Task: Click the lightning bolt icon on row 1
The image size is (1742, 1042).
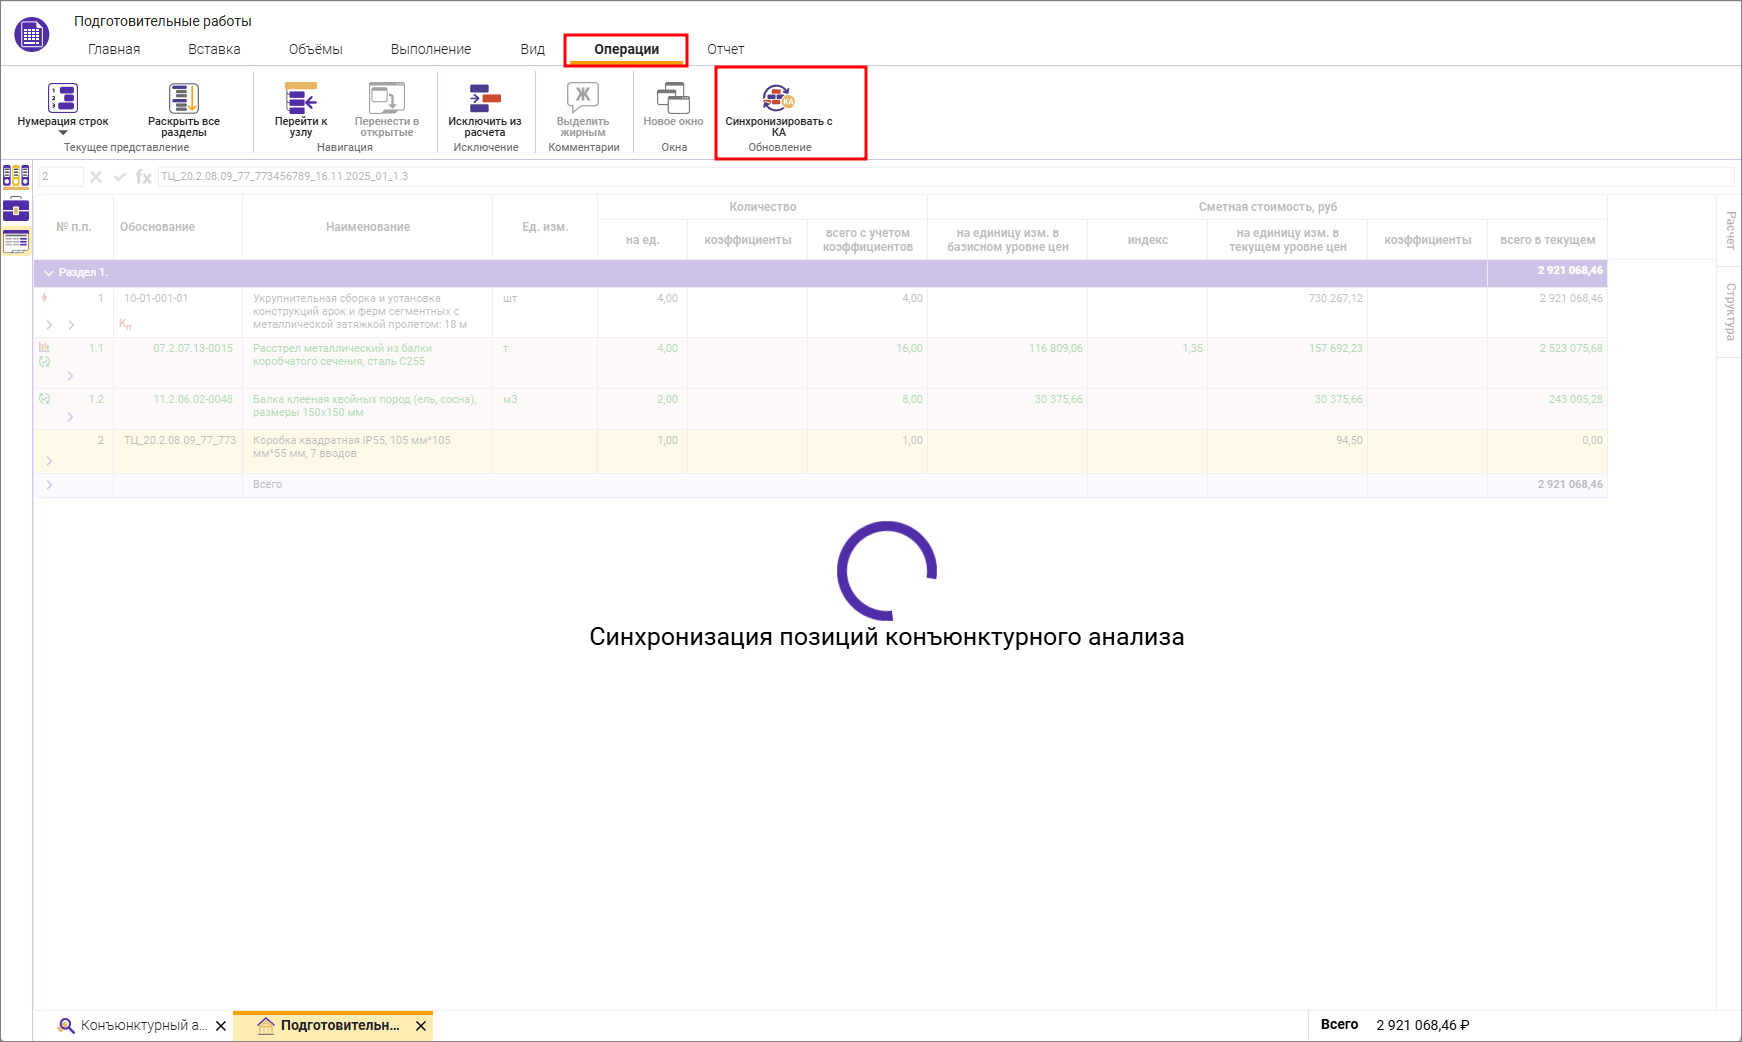Action: pos(42,298)
